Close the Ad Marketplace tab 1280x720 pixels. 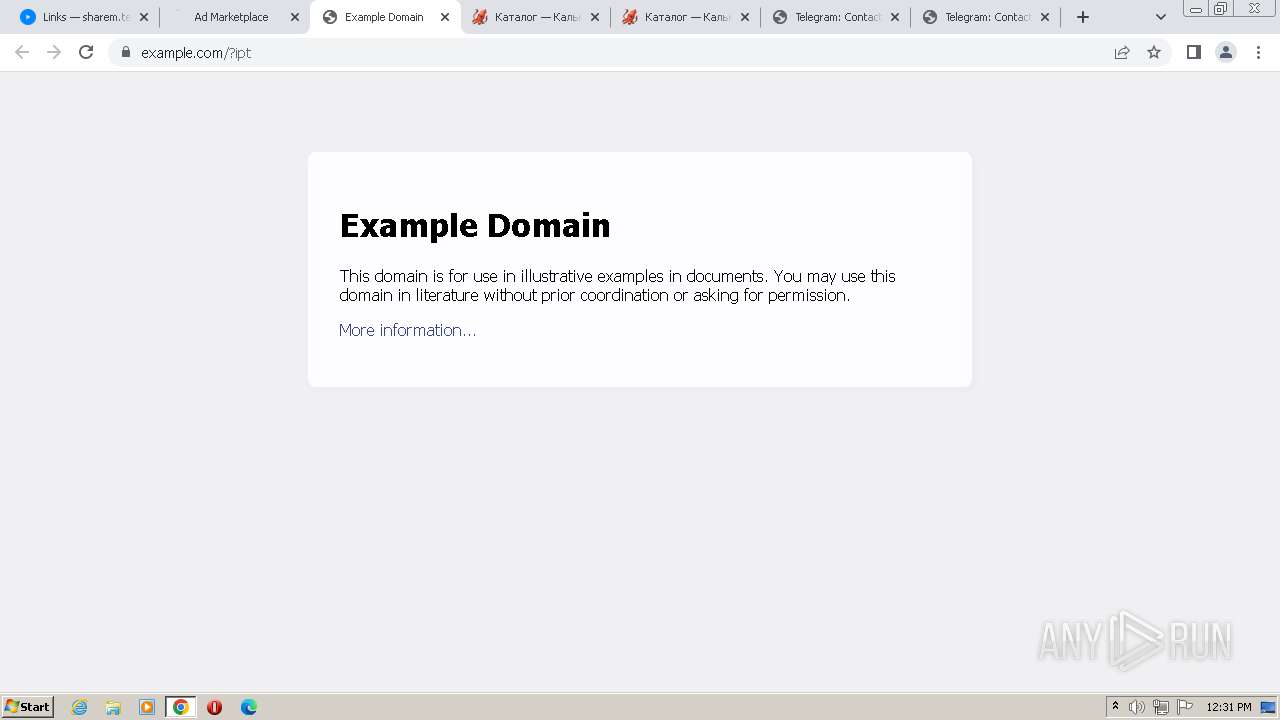click(294, 17)
